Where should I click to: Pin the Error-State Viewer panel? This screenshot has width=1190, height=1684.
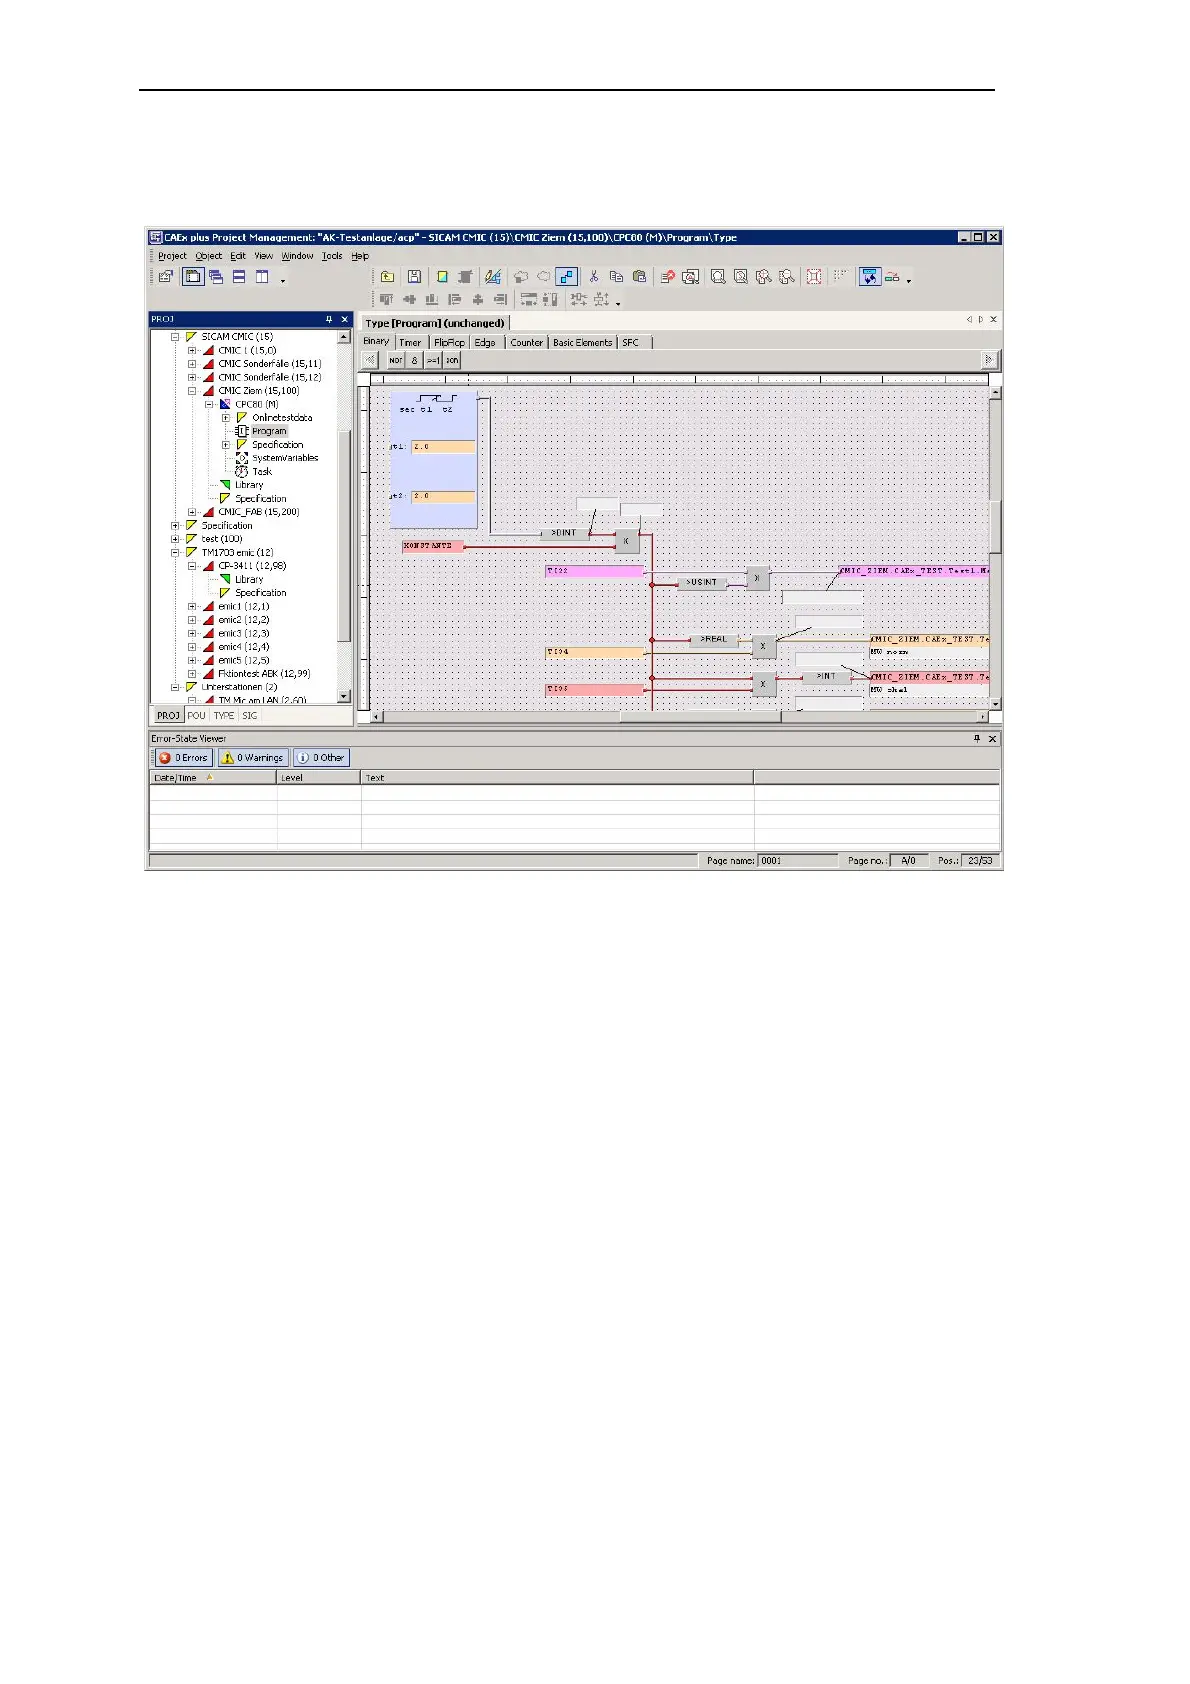click(x=977, y=738)
